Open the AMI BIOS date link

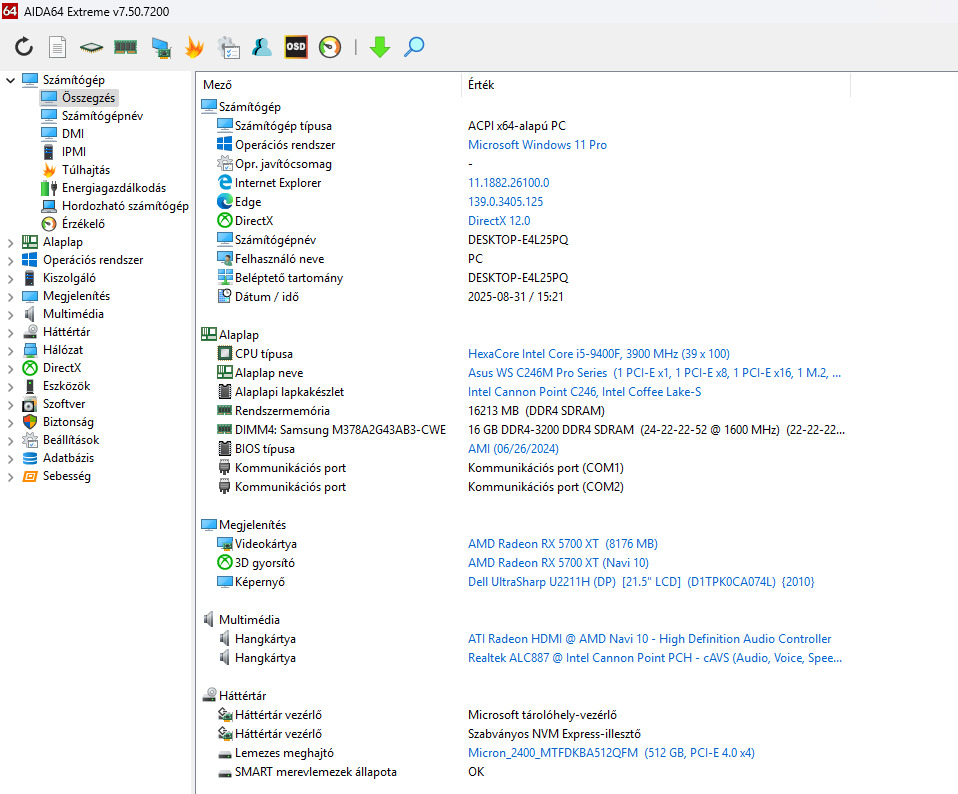tap(513, 449)
